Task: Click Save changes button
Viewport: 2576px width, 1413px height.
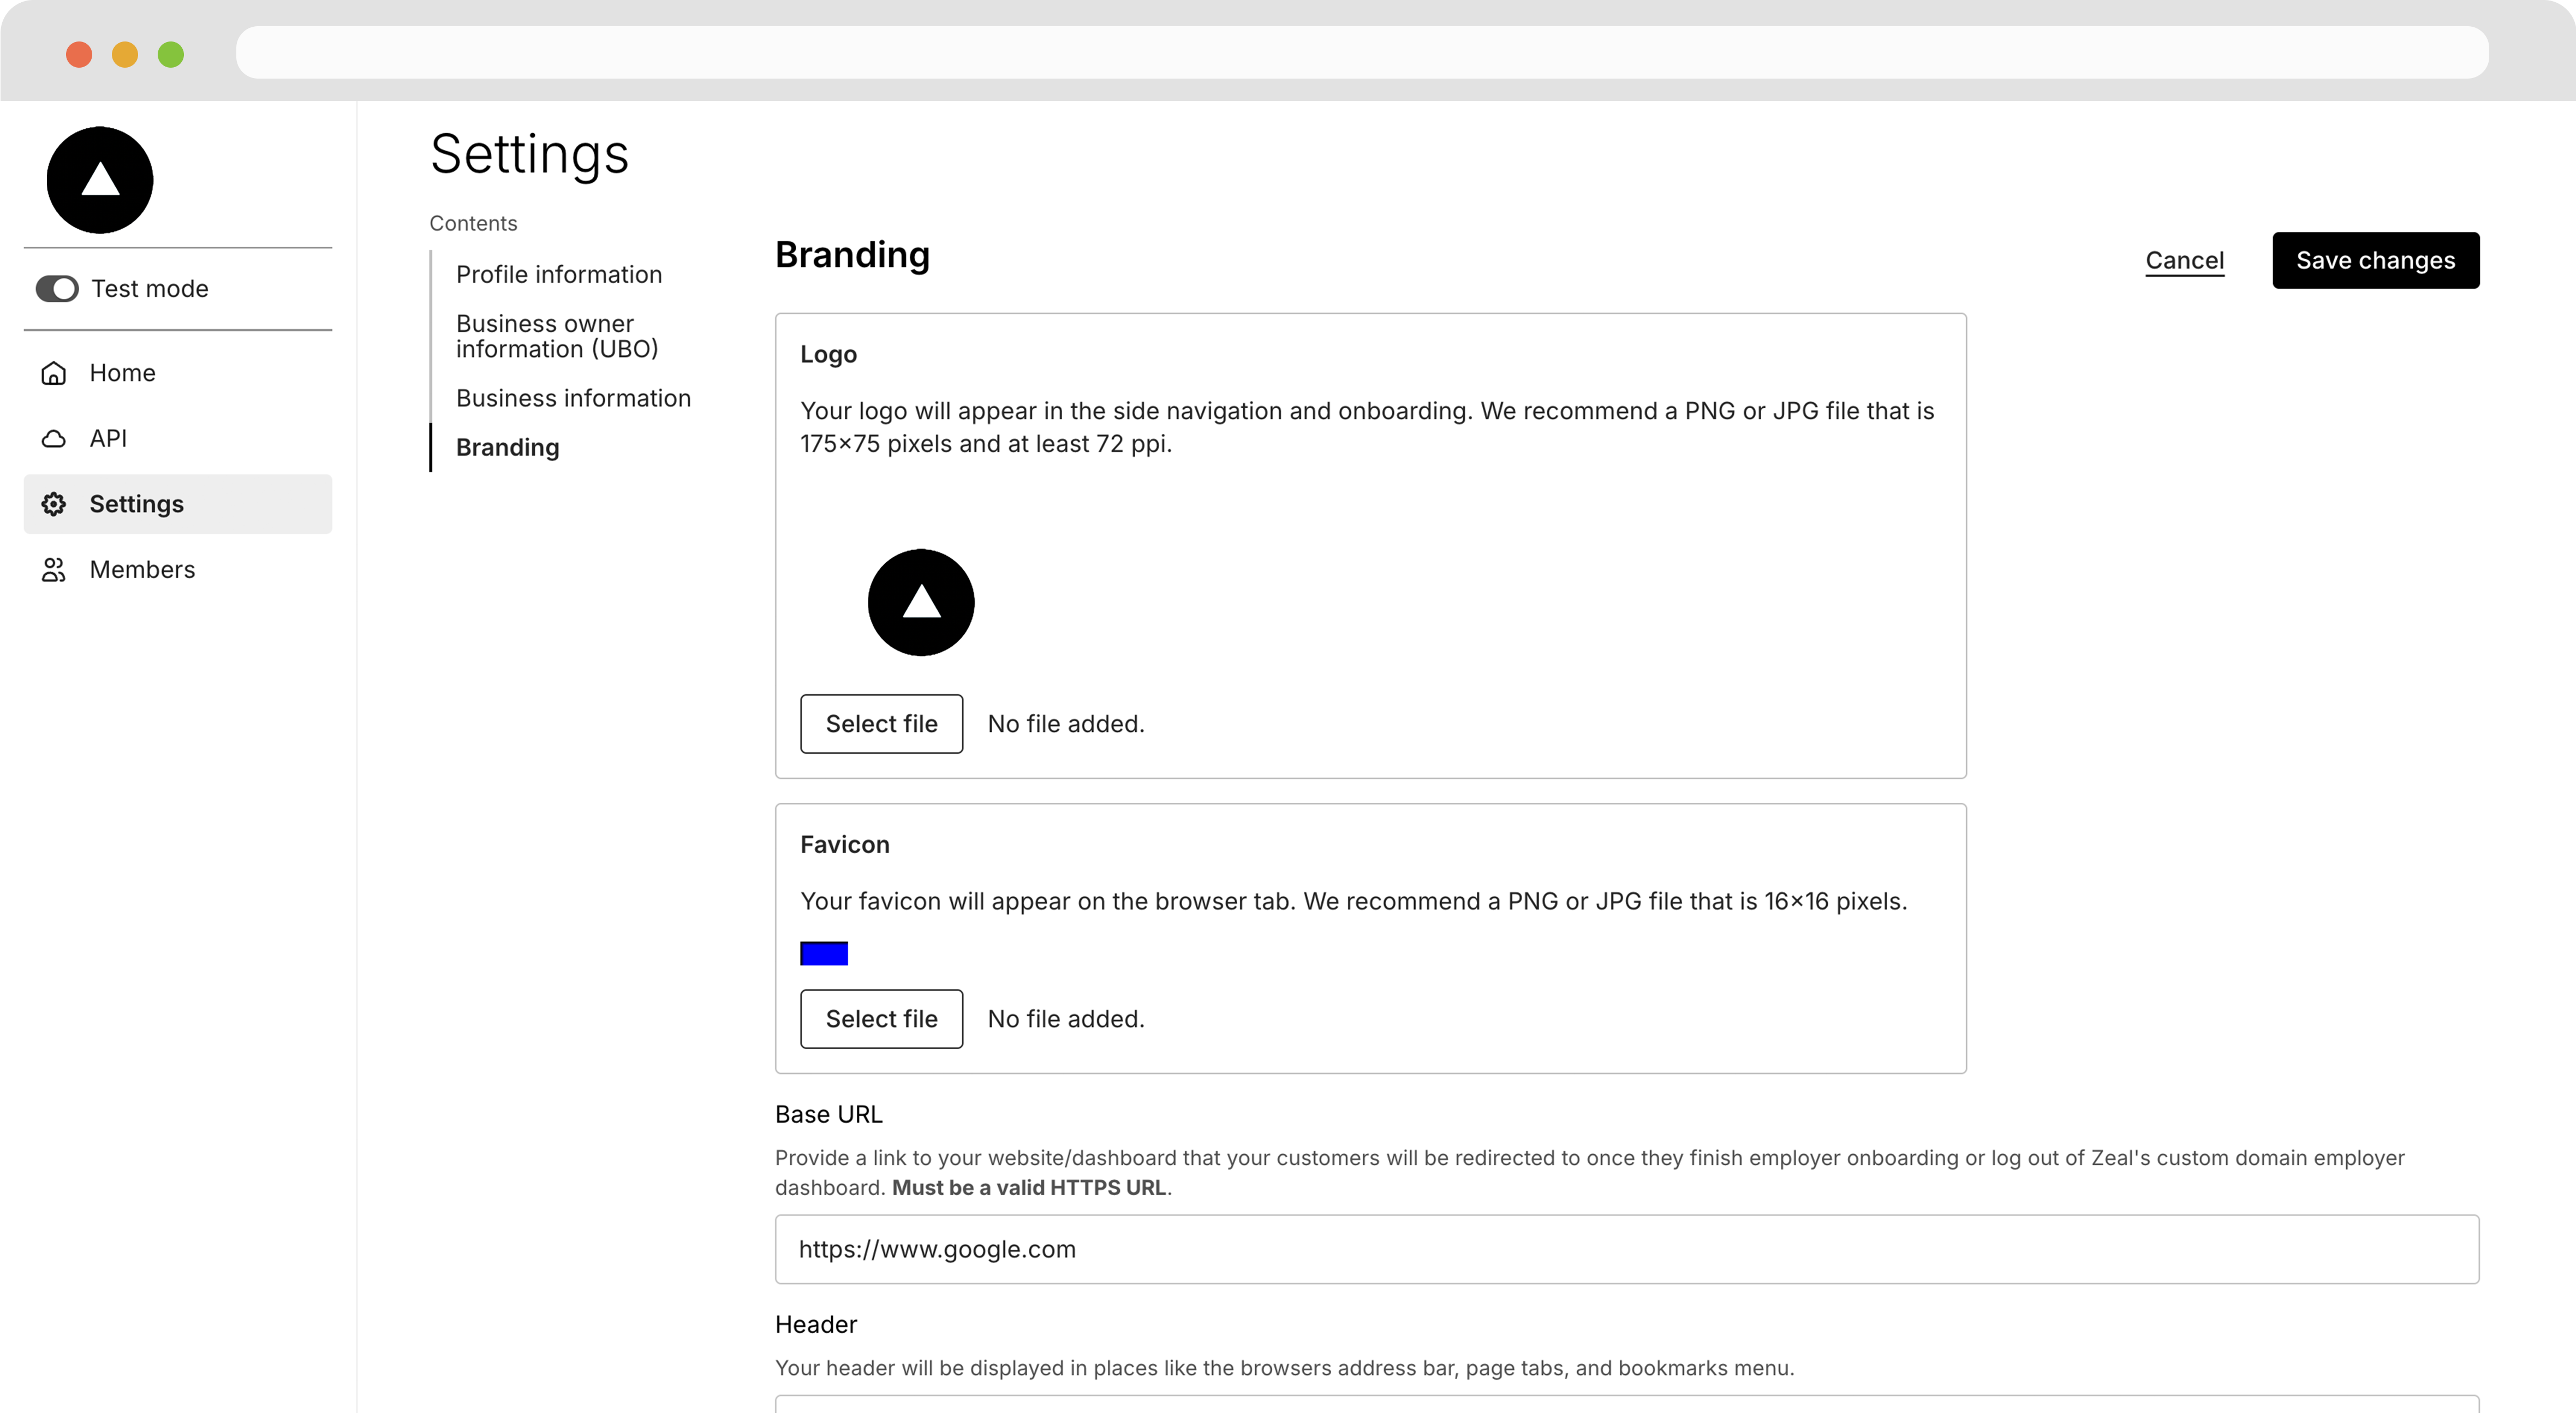Action: pos(2376,259)
